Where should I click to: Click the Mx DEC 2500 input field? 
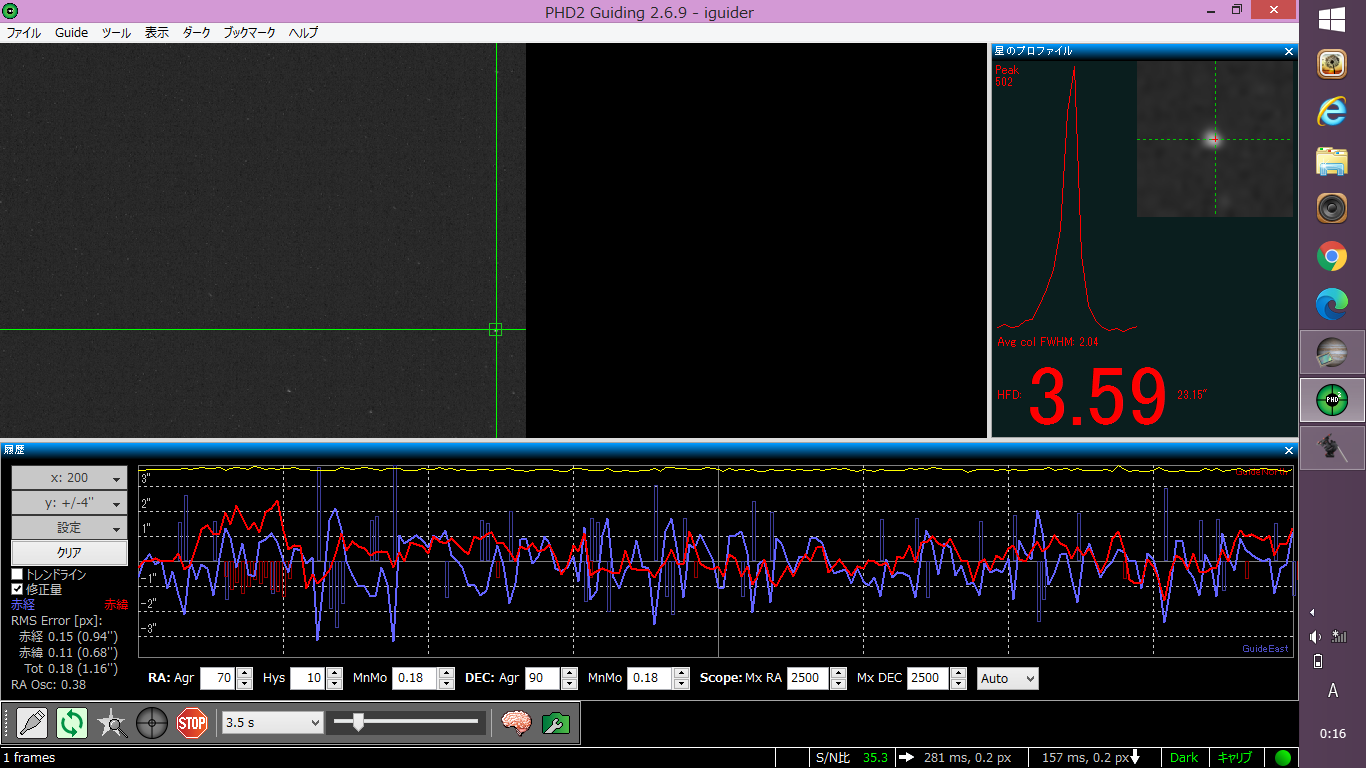(x=929, y=678)
